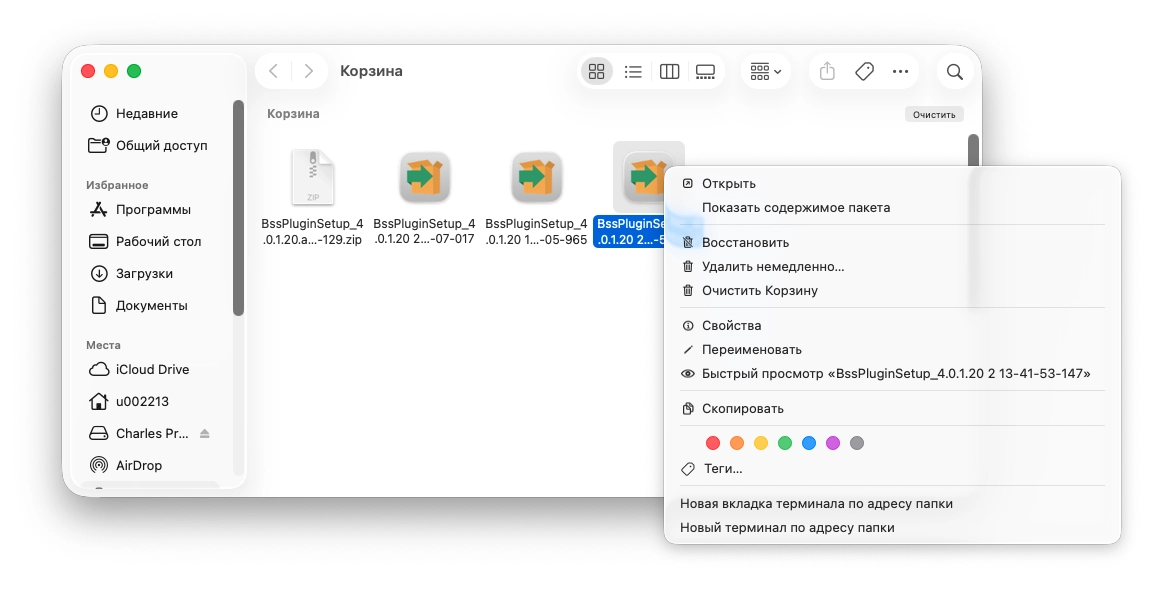Choose Восстановить from the context menu
Image resolution: width=1174 pixels, height=592 pixels.
(745, 243)
